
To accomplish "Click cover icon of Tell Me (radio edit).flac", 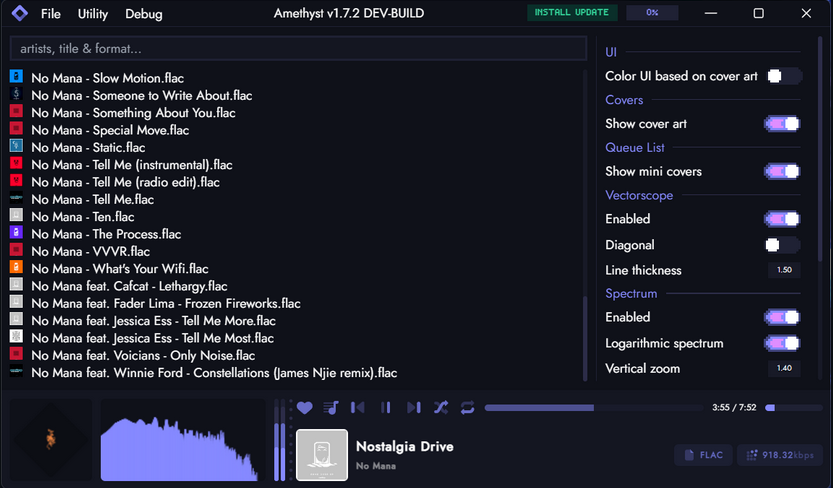I will 16,181.
